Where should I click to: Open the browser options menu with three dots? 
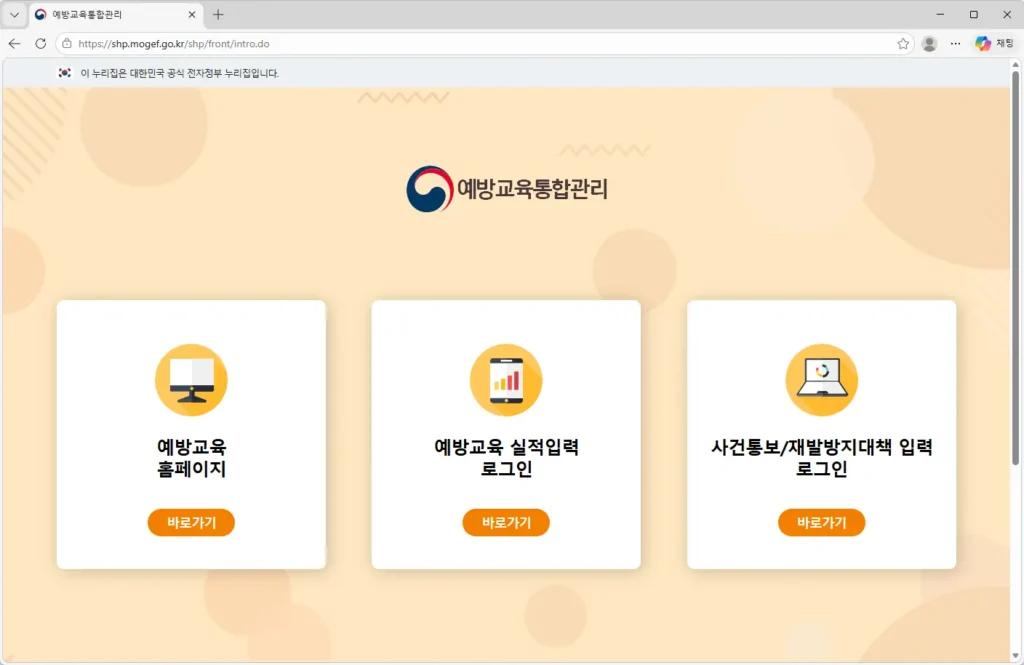[x=956, y=43]
